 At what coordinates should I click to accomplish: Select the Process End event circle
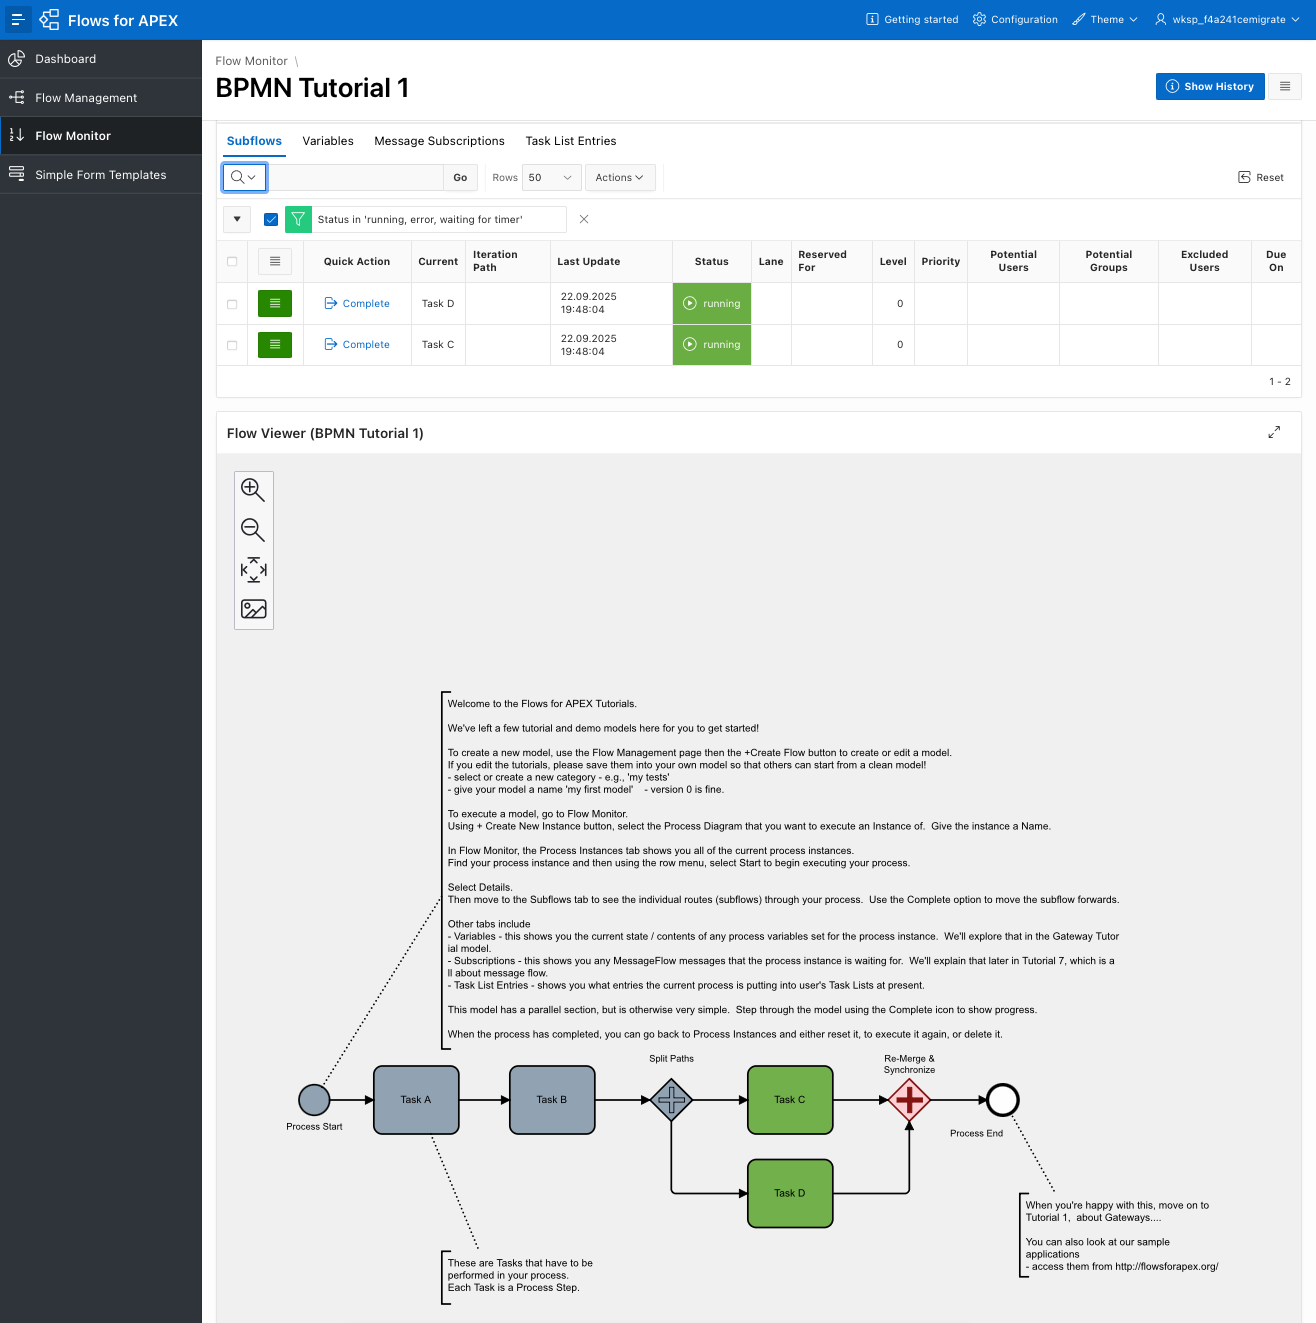pos(1002,1100)
